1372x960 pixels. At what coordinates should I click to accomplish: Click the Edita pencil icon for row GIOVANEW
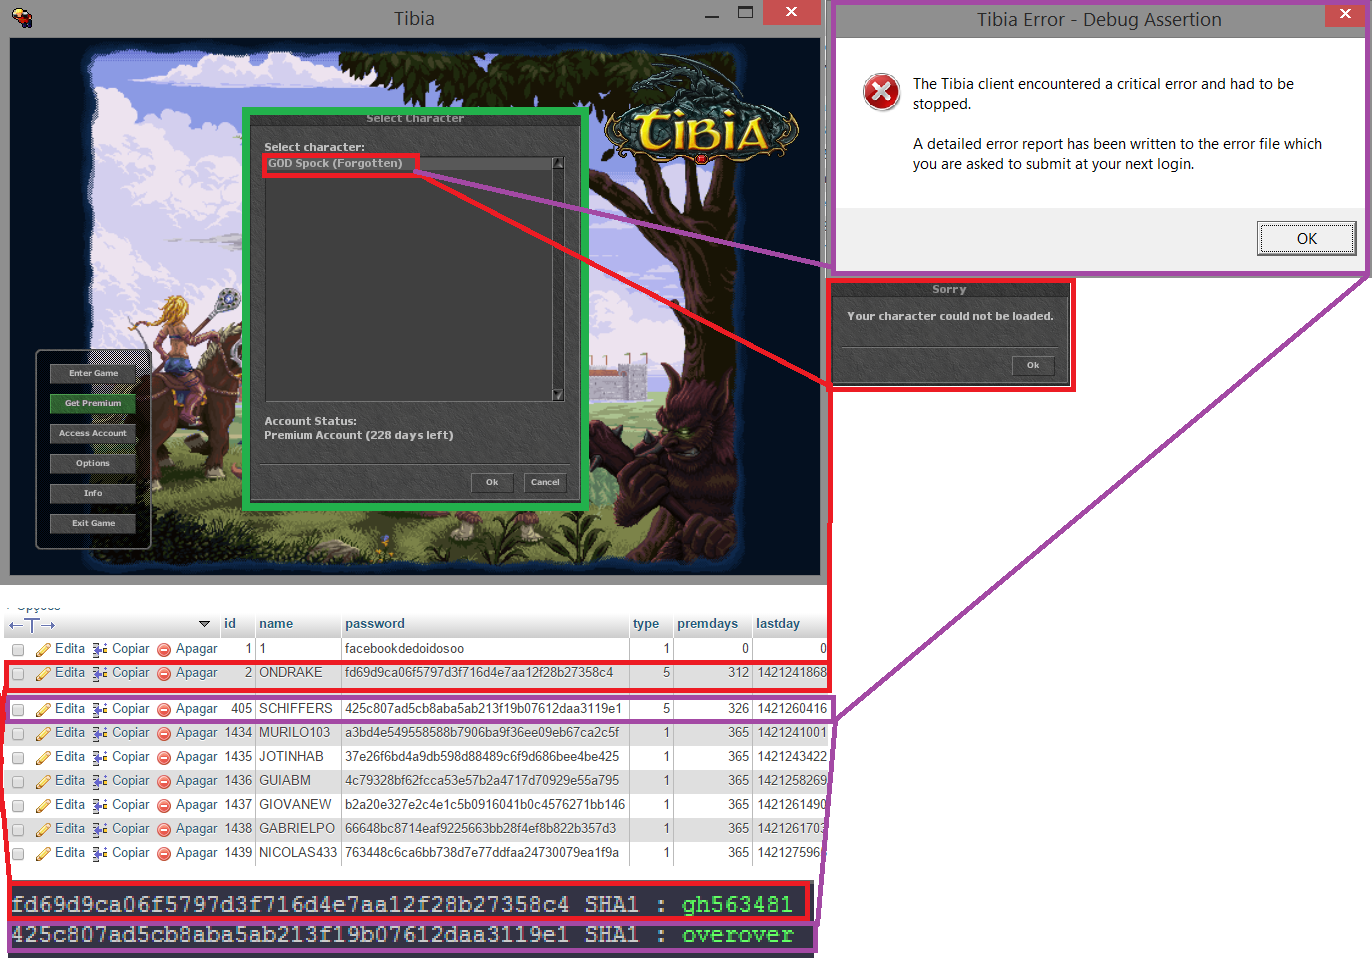click(x=43, y=806)
